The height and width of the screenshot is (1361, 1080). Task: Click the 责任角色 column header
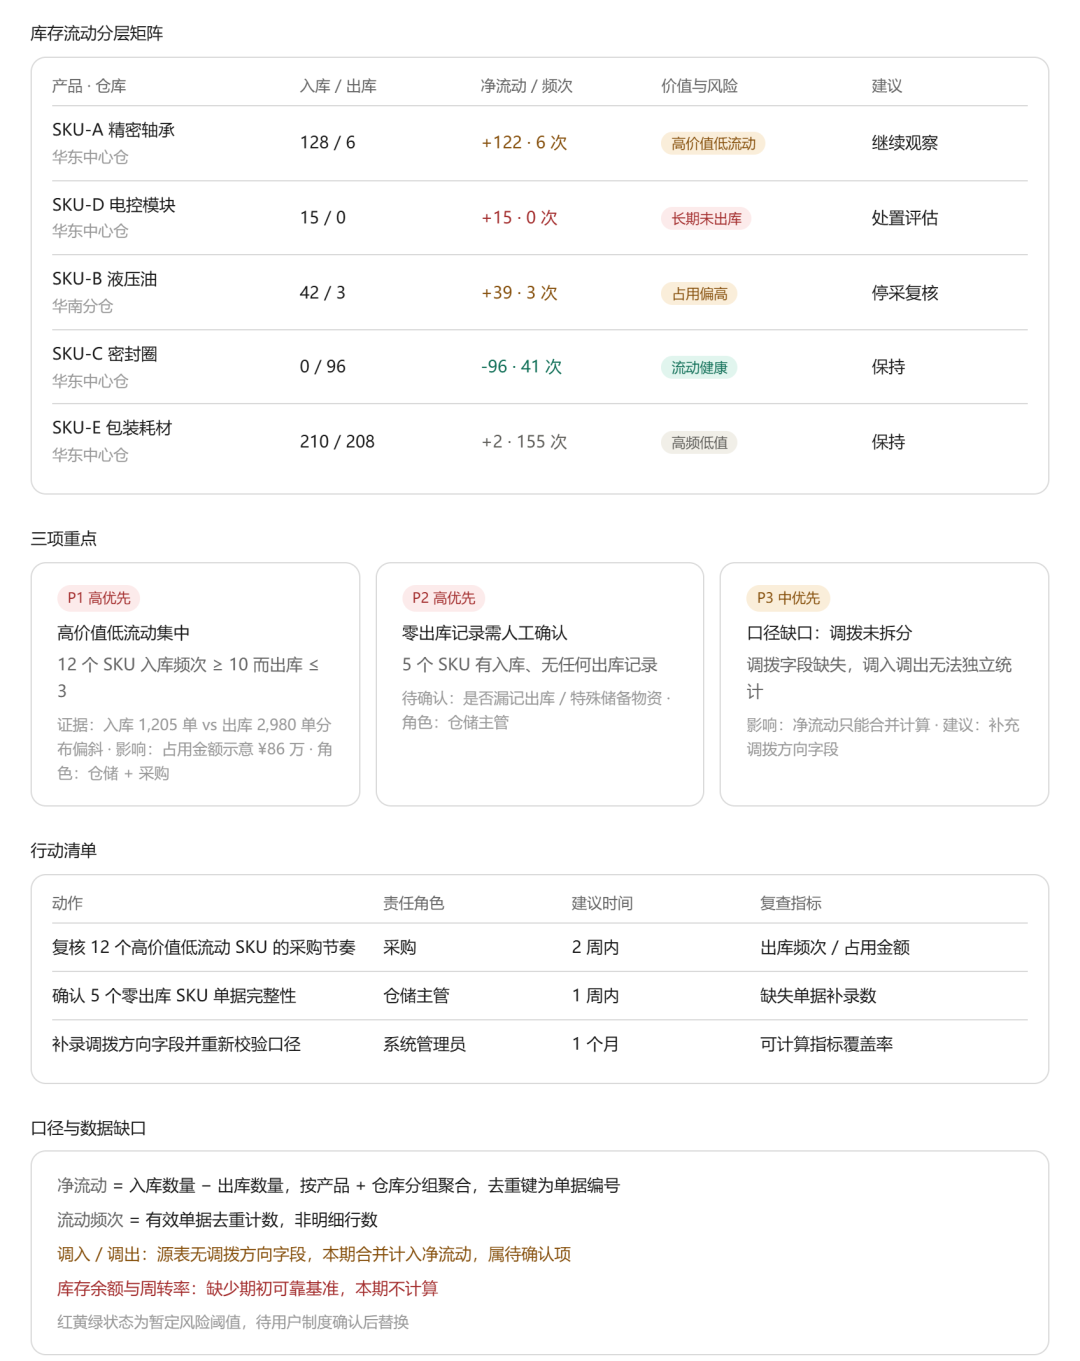pos(413,903)
